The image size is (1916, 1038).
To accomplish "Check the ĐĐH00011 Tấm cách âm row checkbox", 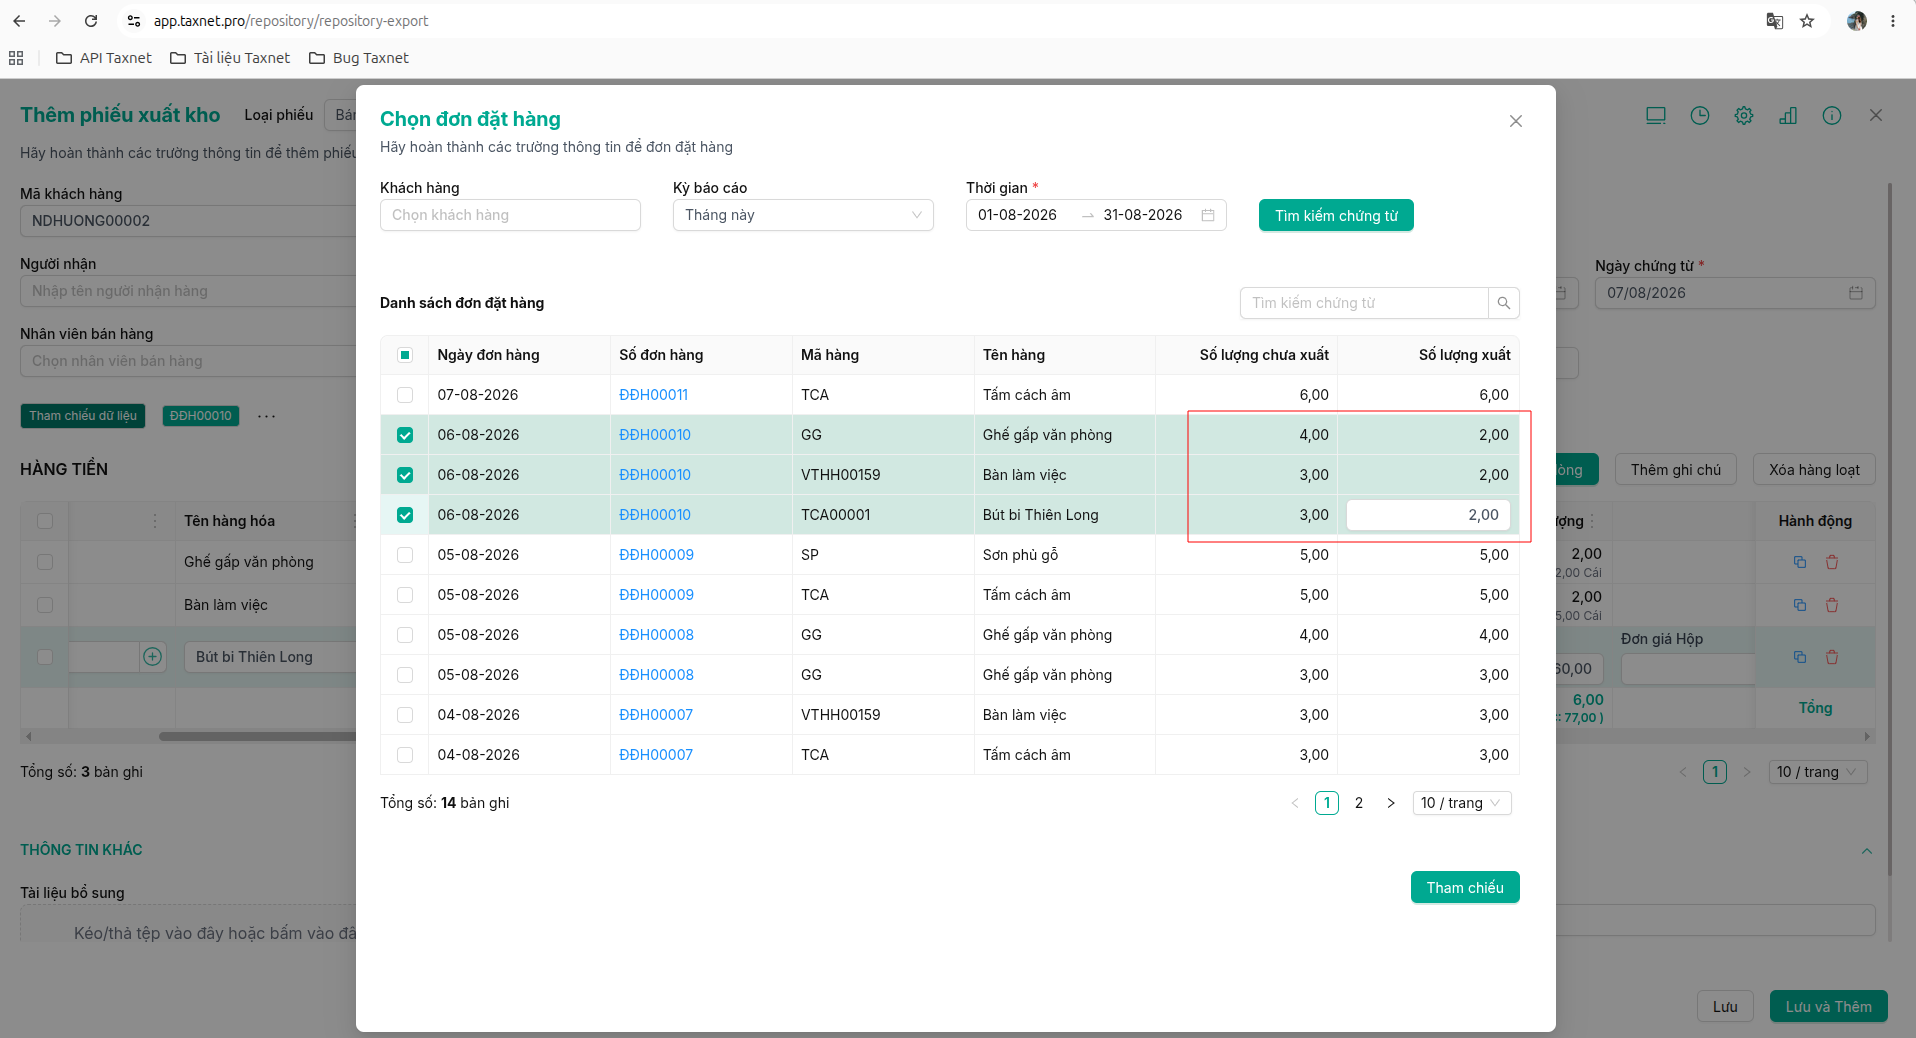I will pyautogui.click(x=405, y=395).
